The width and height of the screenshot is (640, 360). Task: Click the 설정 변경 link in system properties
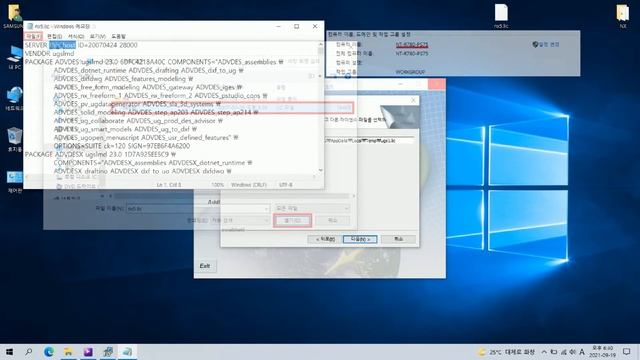[546, 44]
